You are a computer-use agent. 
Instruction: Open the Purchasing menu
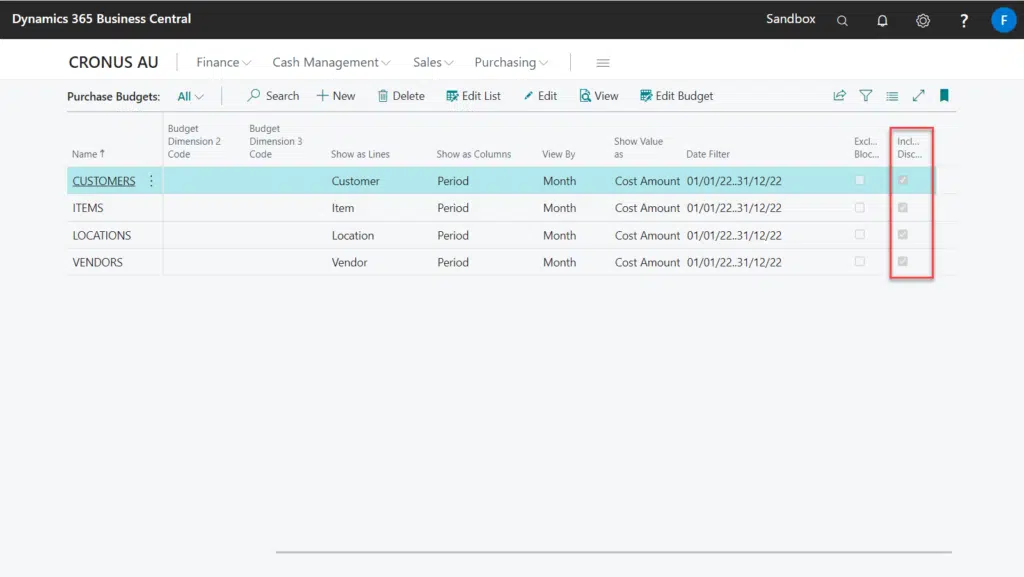511,62
